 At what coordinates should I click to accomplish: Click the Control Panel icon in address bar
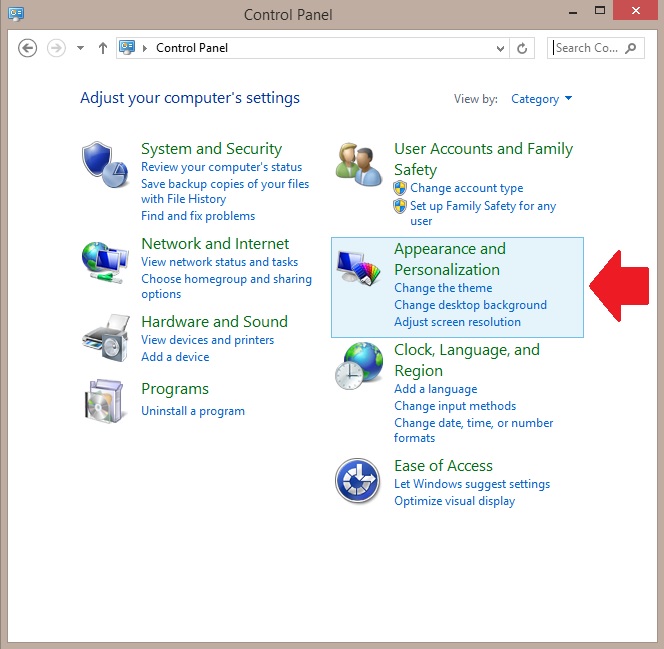pos(127,47)
